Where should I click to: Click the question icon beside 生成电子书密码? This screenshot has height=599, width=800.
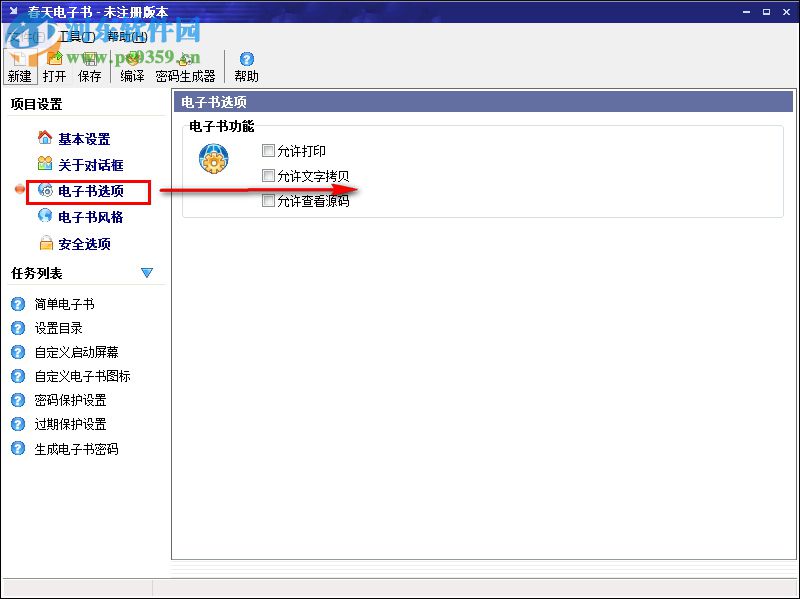point(18,448)
